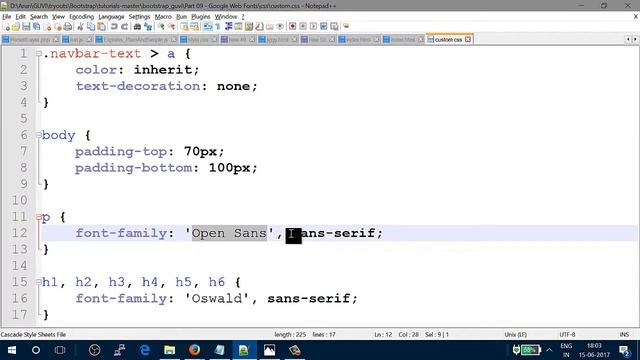640x360 pixels.
Task: Open the Plugins menu
Action: pyautogui.click(x=200, y=17)
